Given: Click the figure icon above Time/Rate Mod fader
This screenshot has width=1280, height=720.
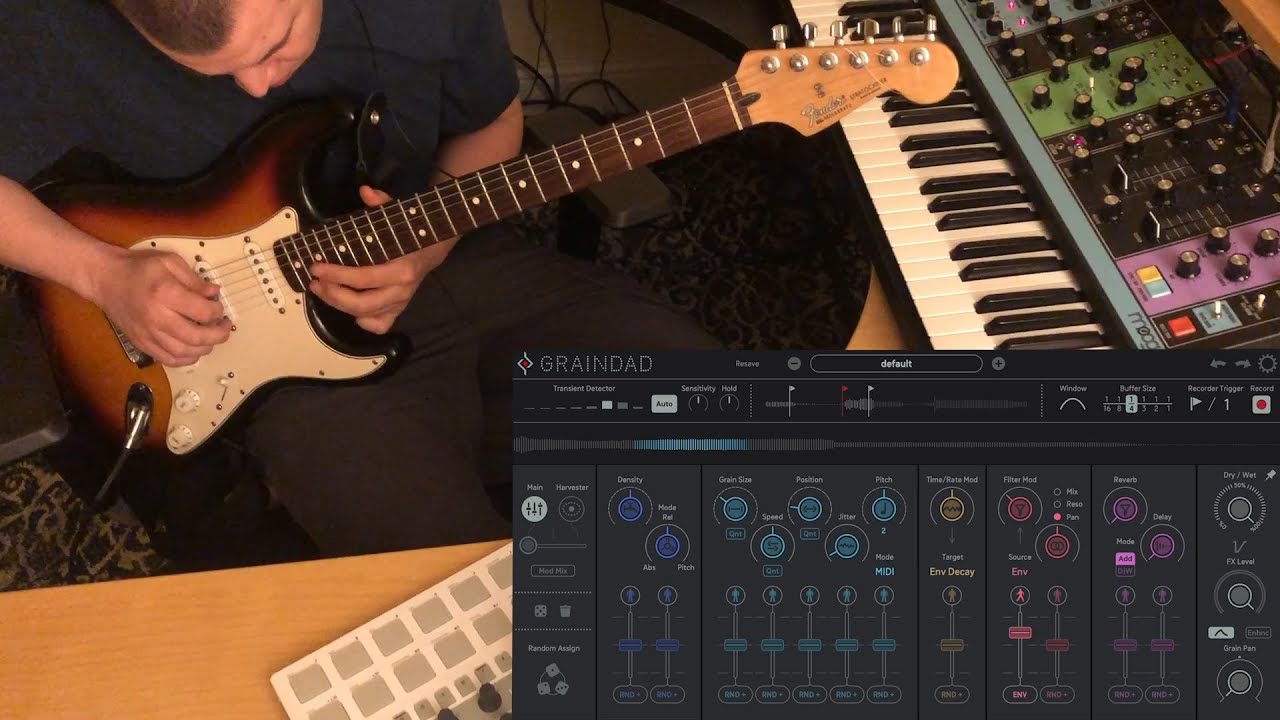Looking at the screenshot, I should click(952, 596).
